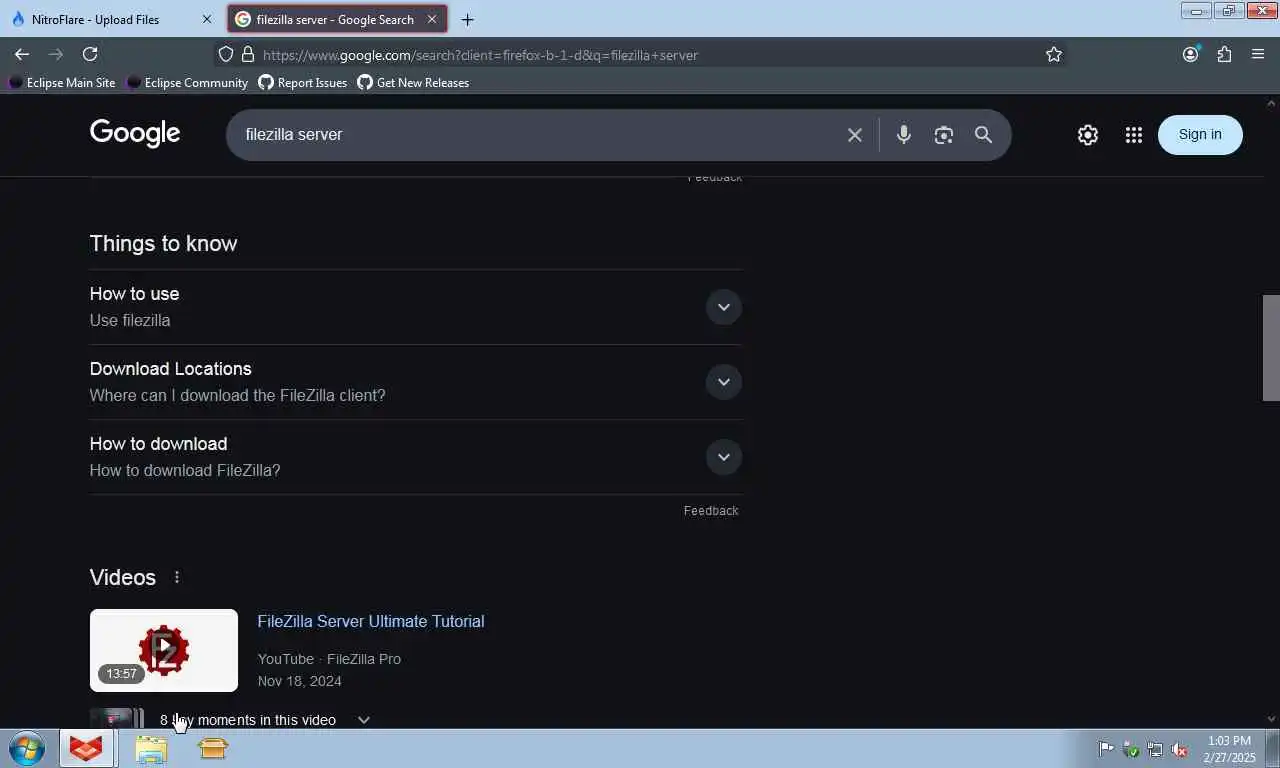Open the Eclipse Main Site bookmark
Image resolution: width=1280 pixels, height=768 pixels.
62,83
